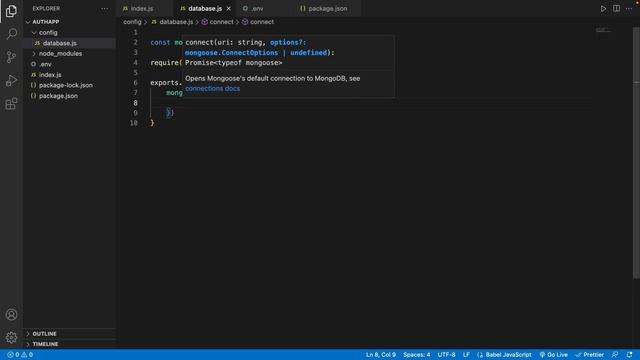Click the Prettier status bar item

click(x=589, y=355)
